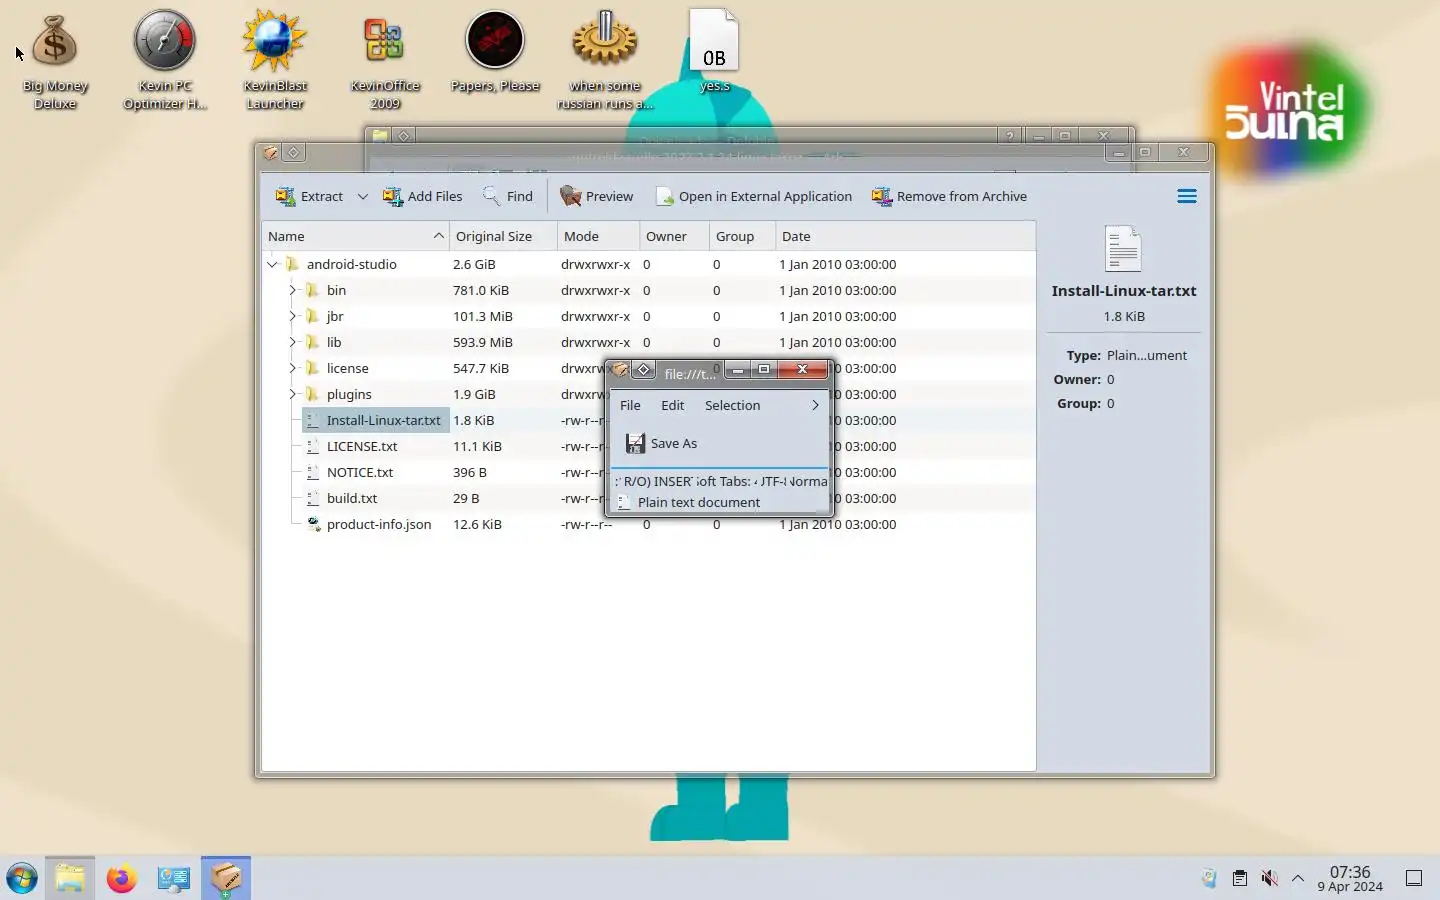Click the Ark window pin-on-all-desktops icon
This screenshot has height=900, width=1440.
click(293, 153)
